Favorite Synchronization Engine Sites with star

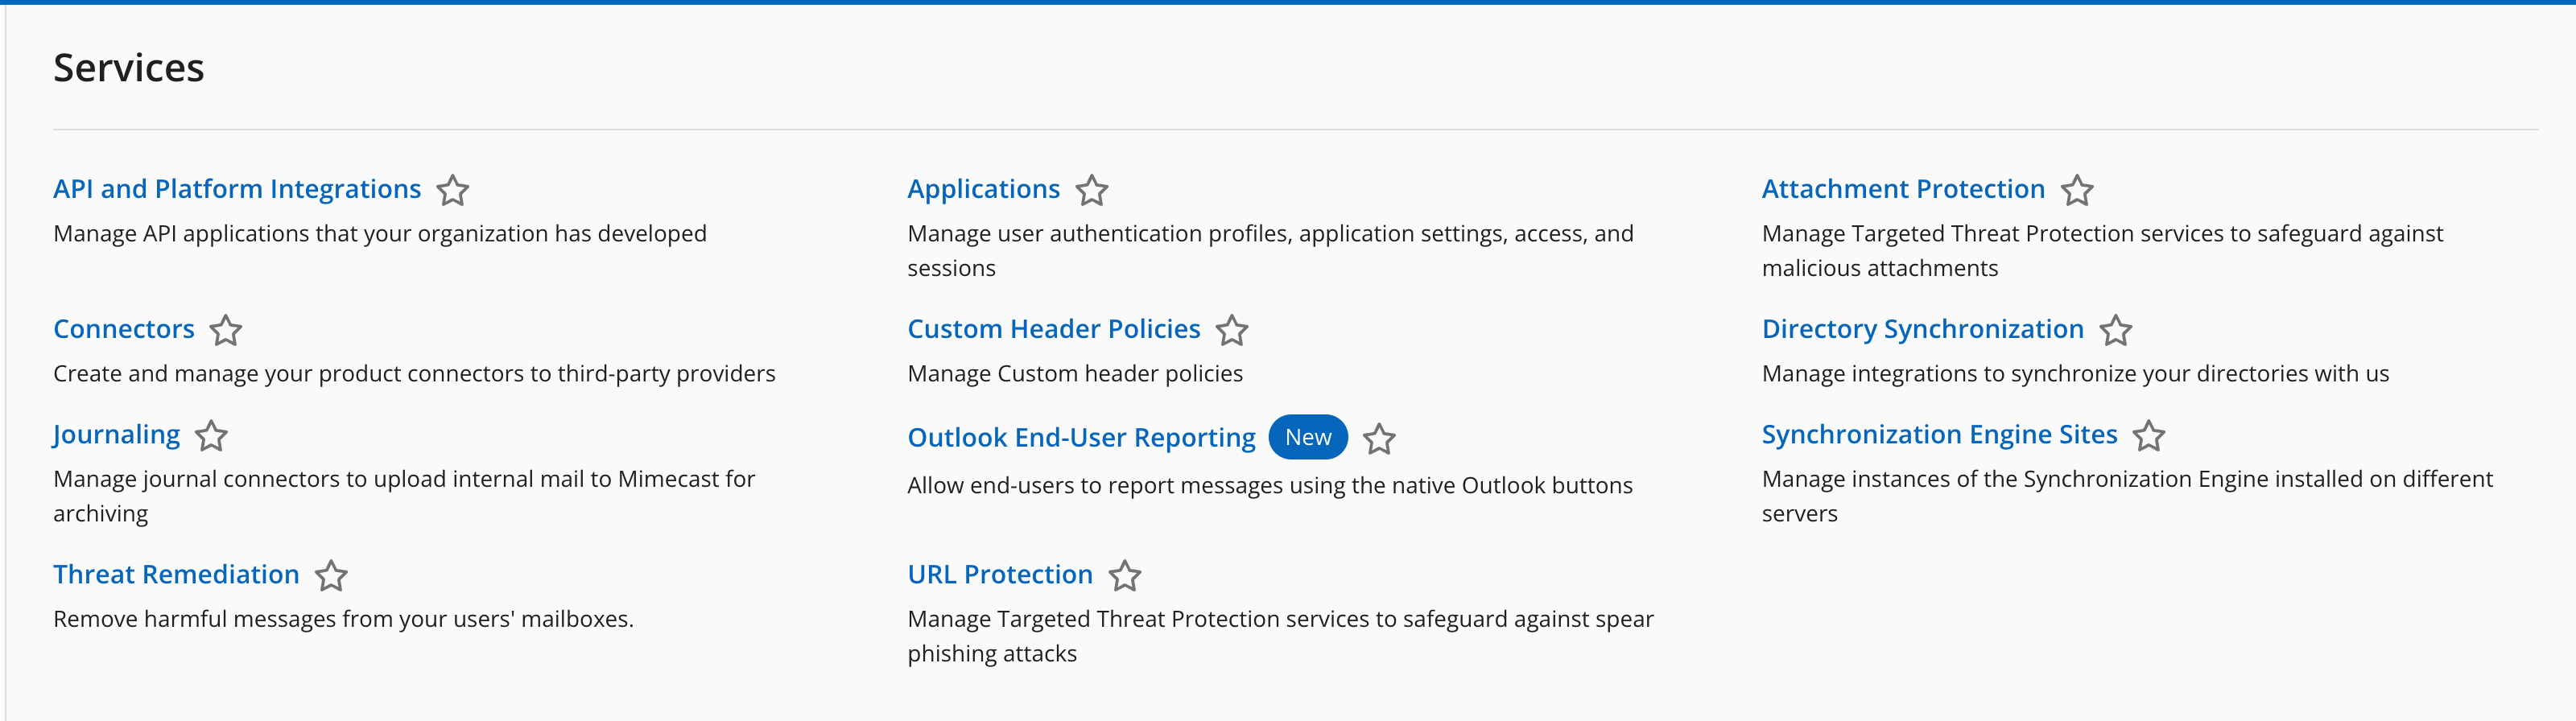click(x=2149, y=436)
